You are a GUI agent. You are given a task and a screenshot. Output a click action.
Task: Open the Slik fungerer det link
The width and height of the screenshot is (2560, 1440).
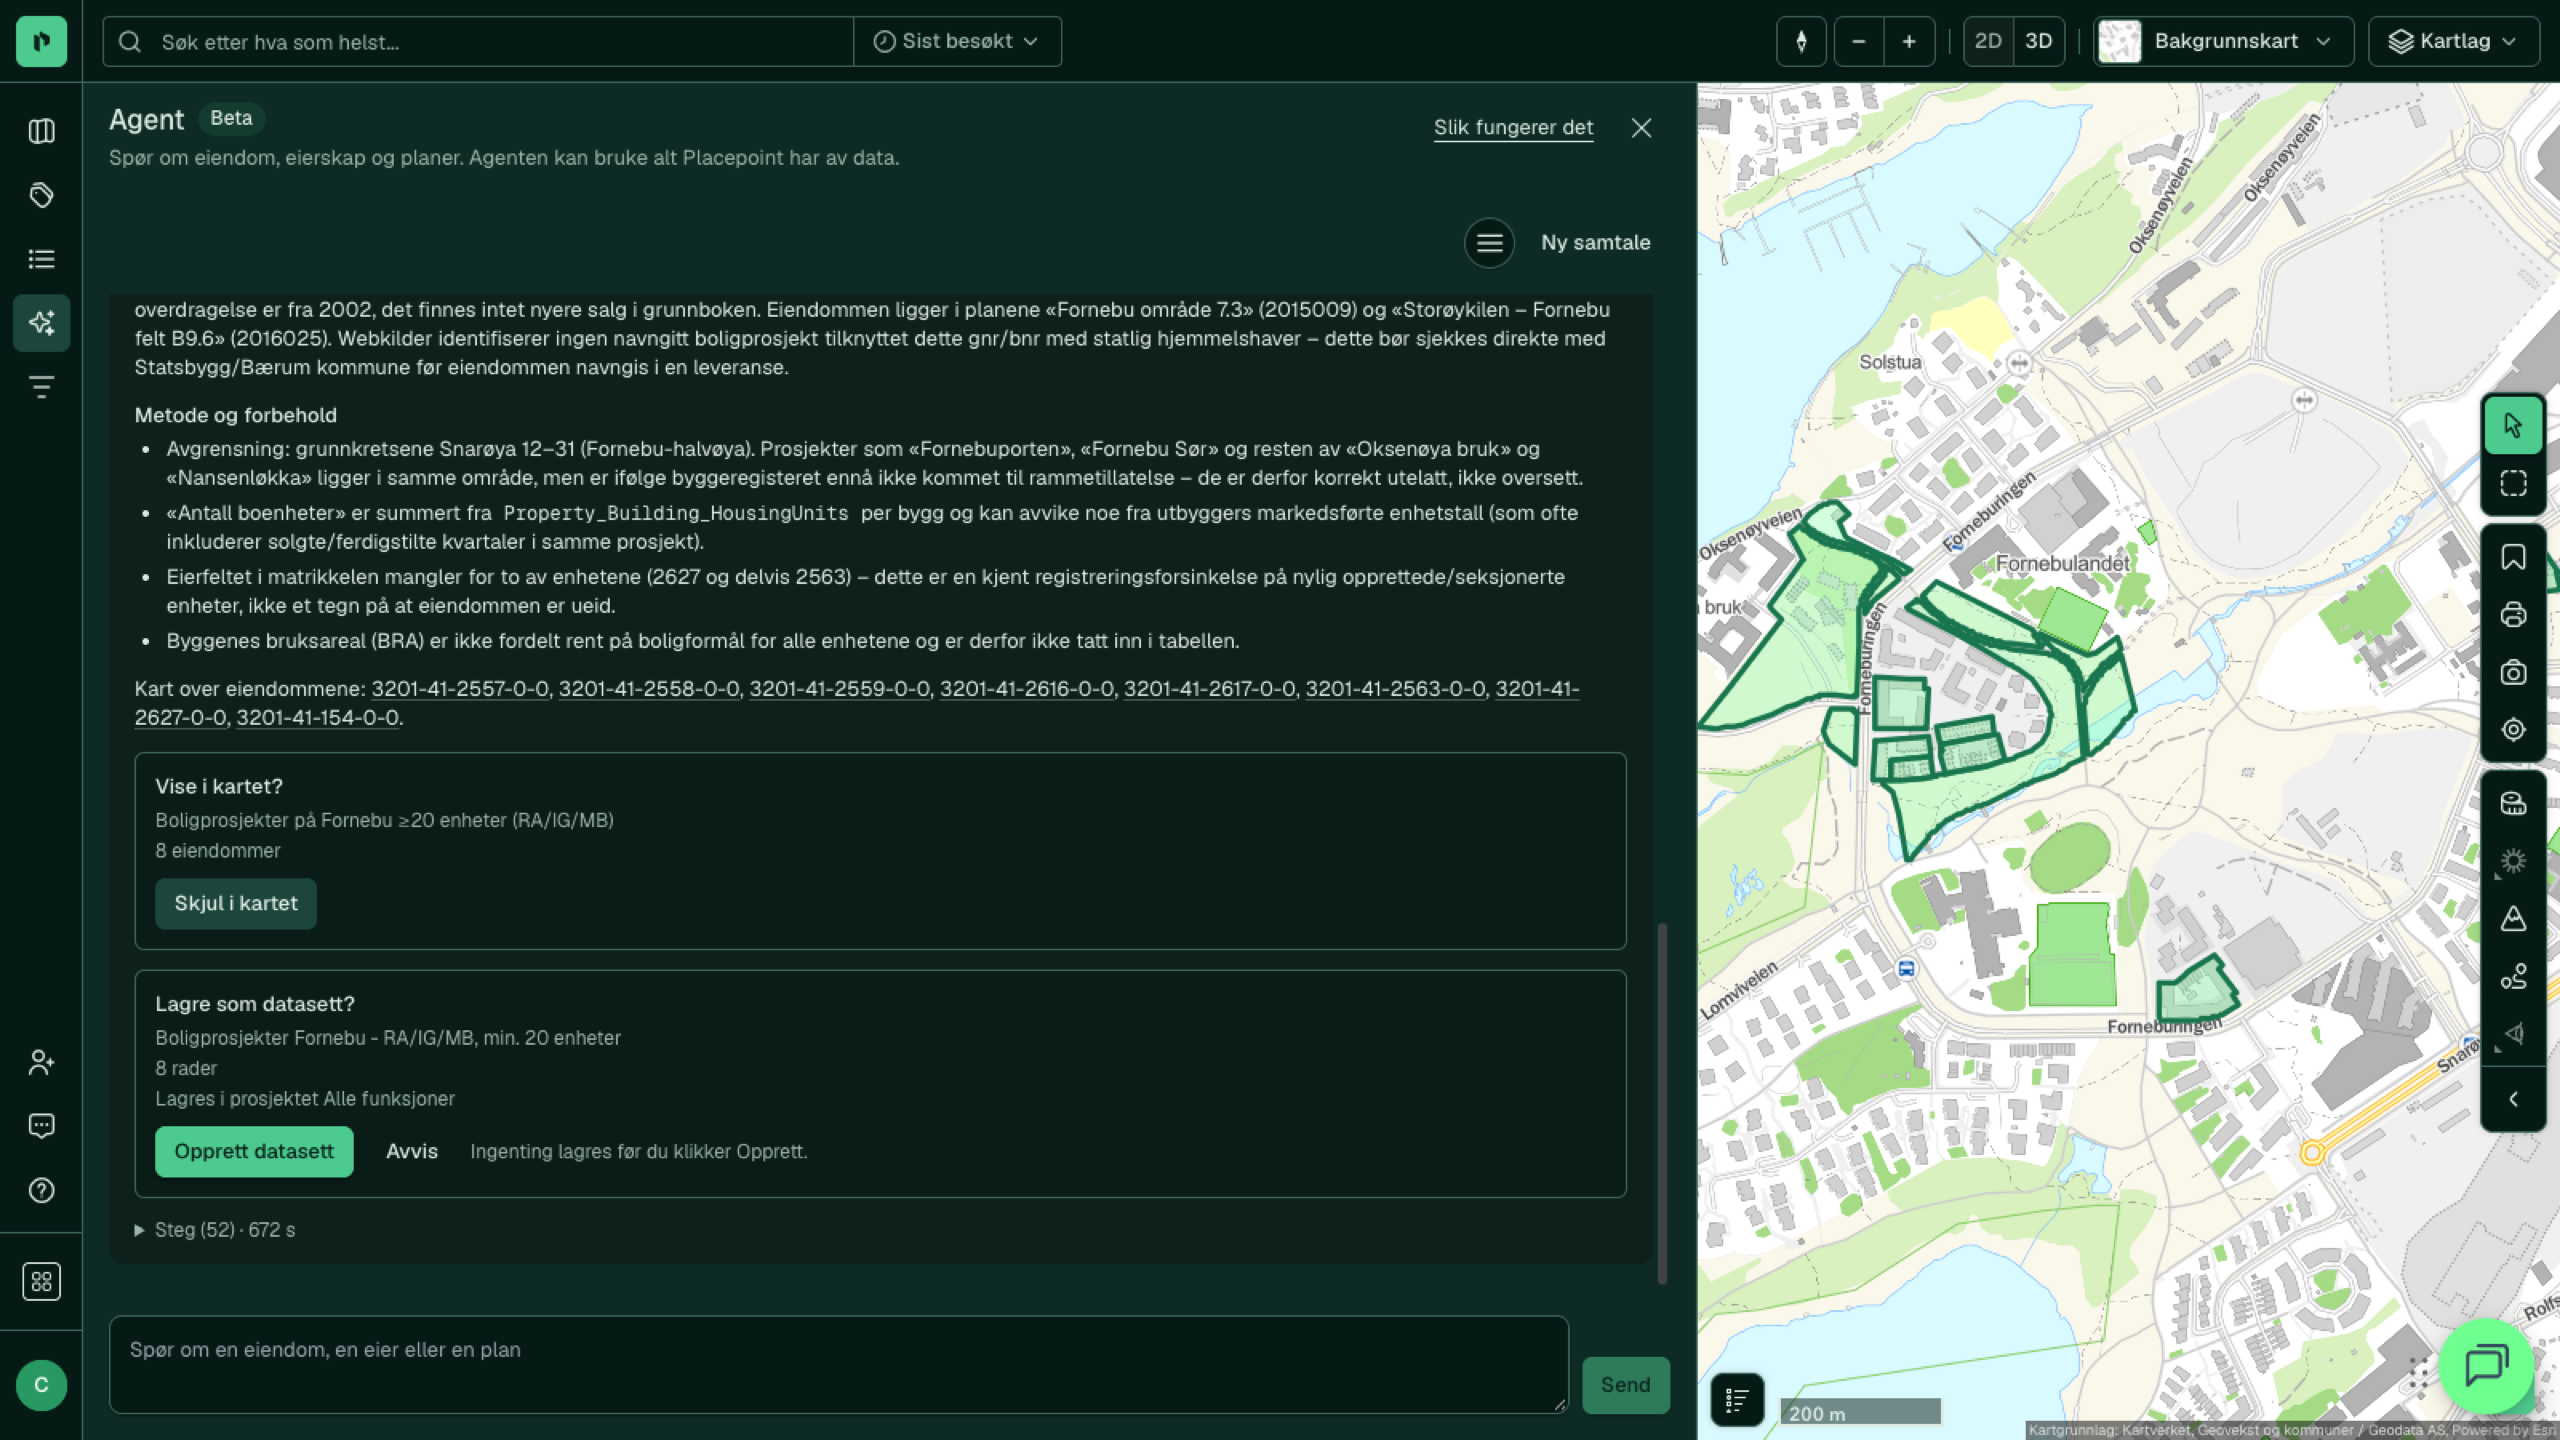tap(1513, 128)
